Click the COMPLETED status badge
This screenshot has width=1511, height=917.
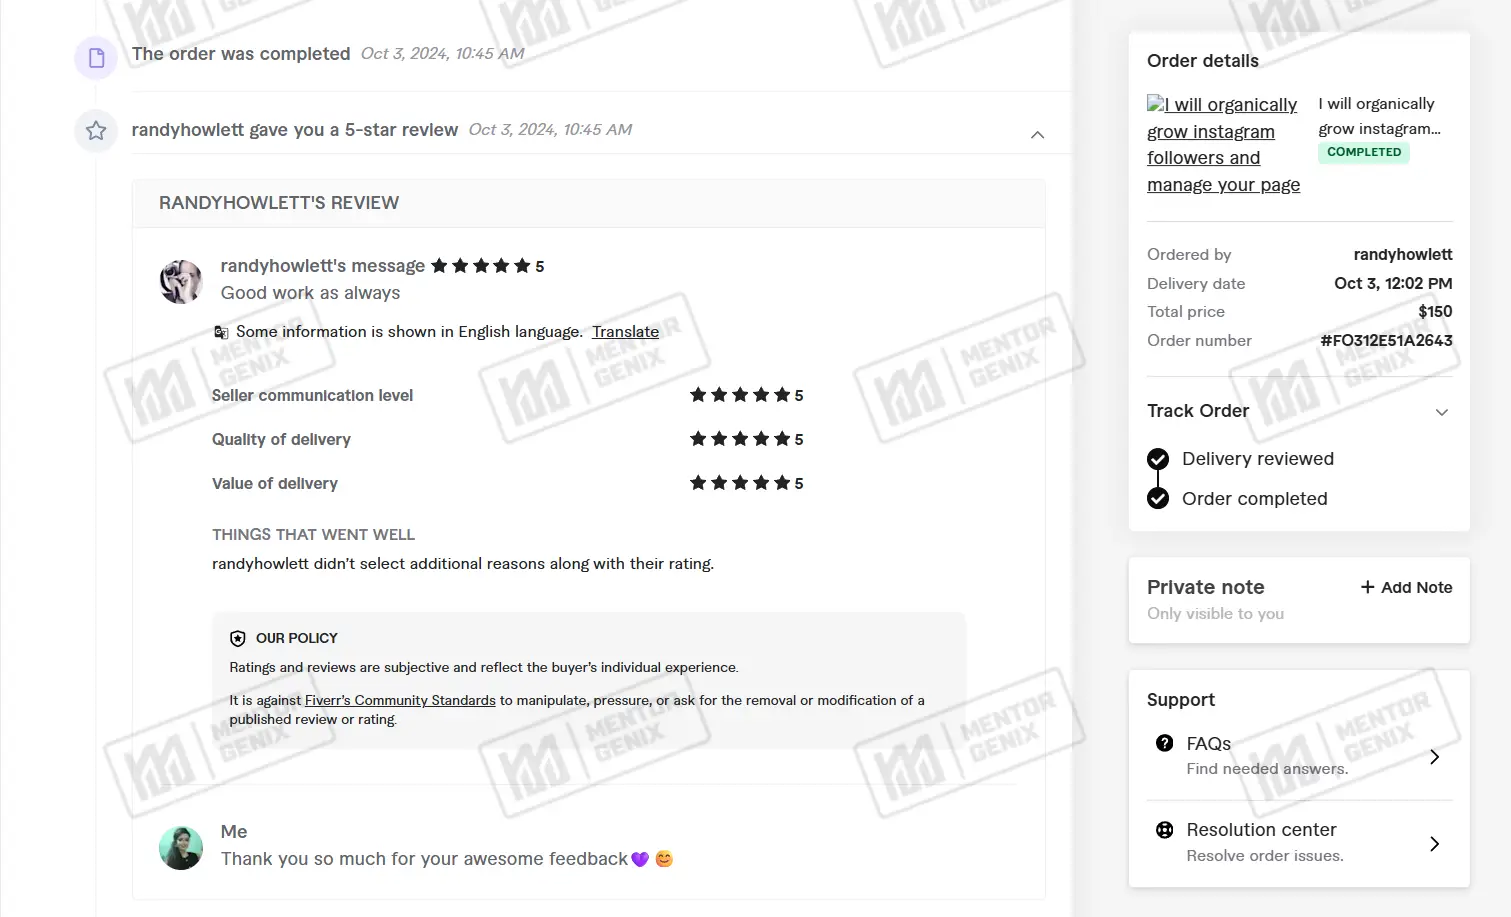coord(1364,152)
